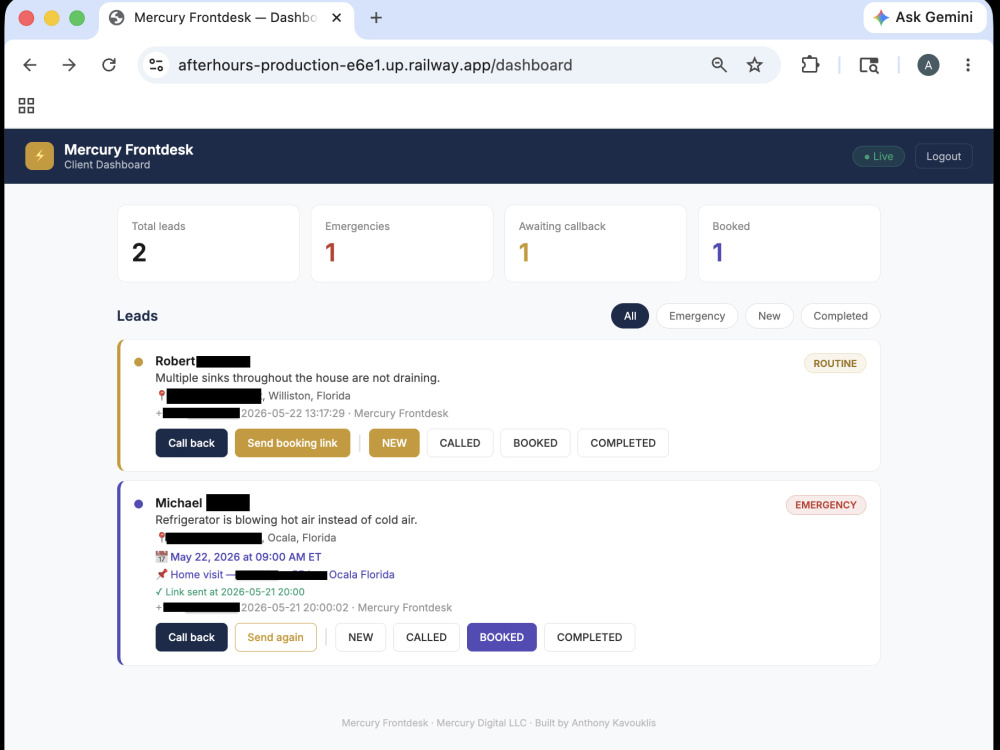Set Robert's lead status to NEW
The width and height of the screenshot is (1000, 750).
394,443
